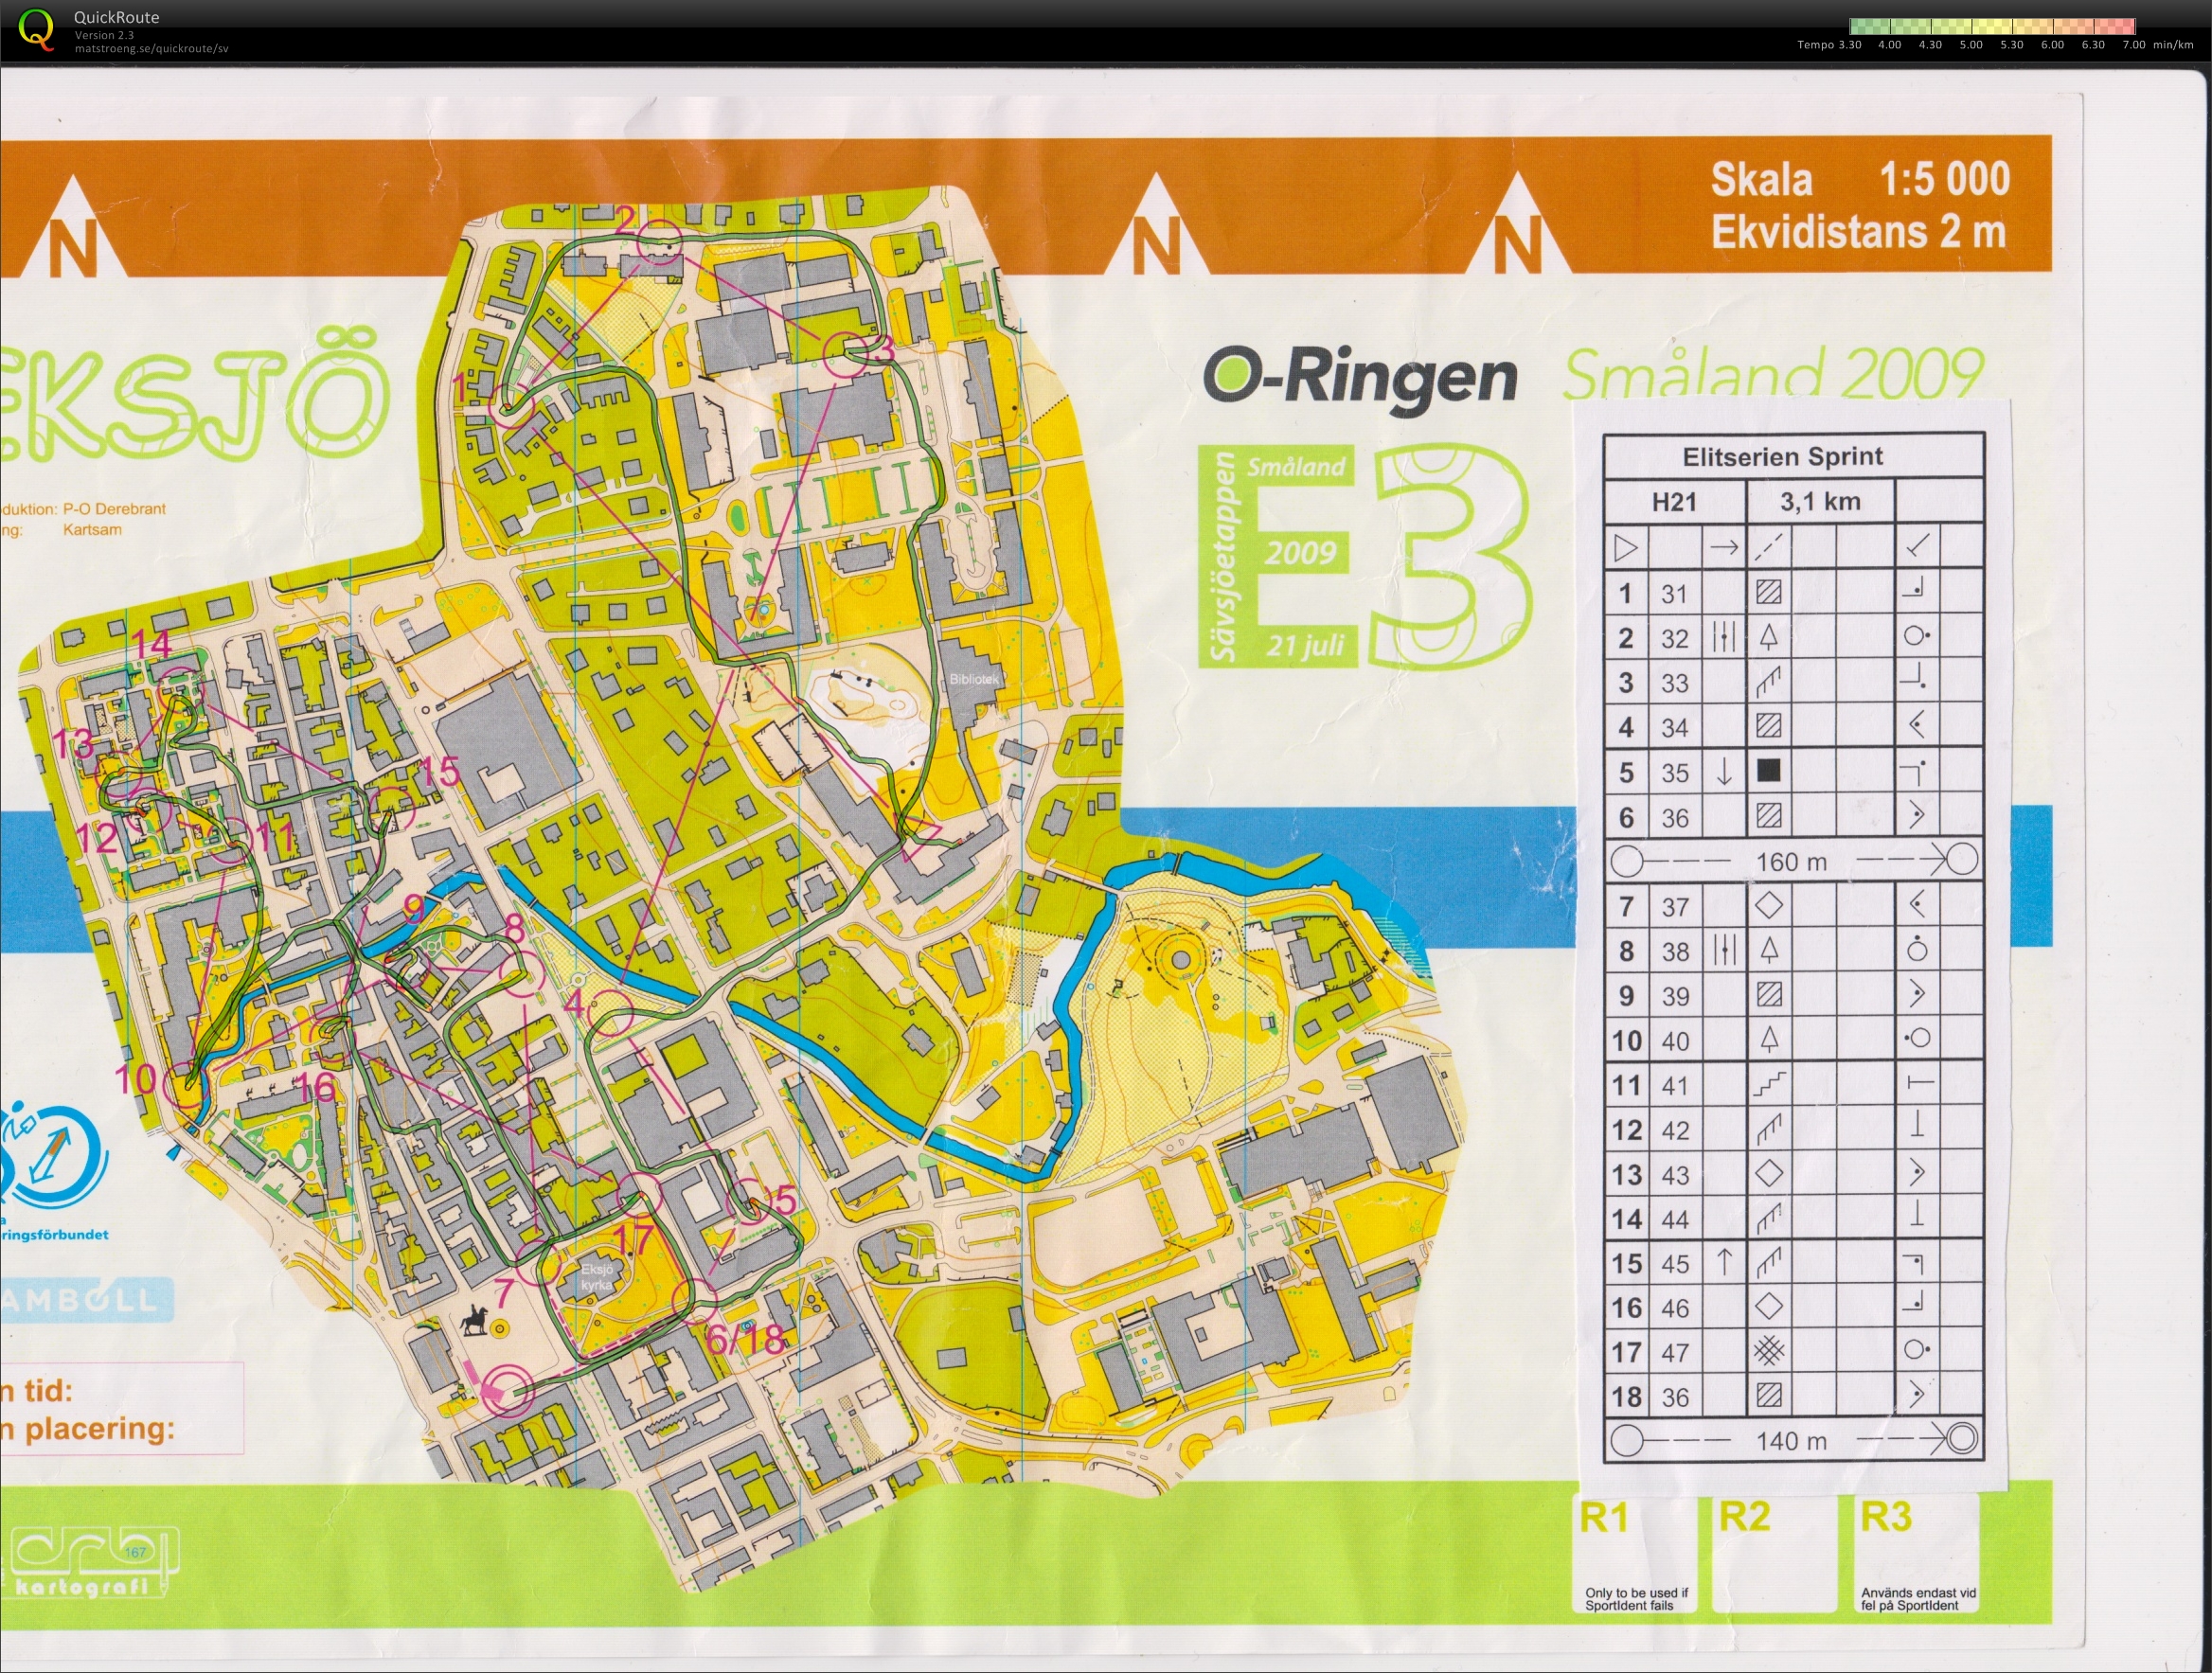Click control code 31 in the table

[x=1674, y=594]
